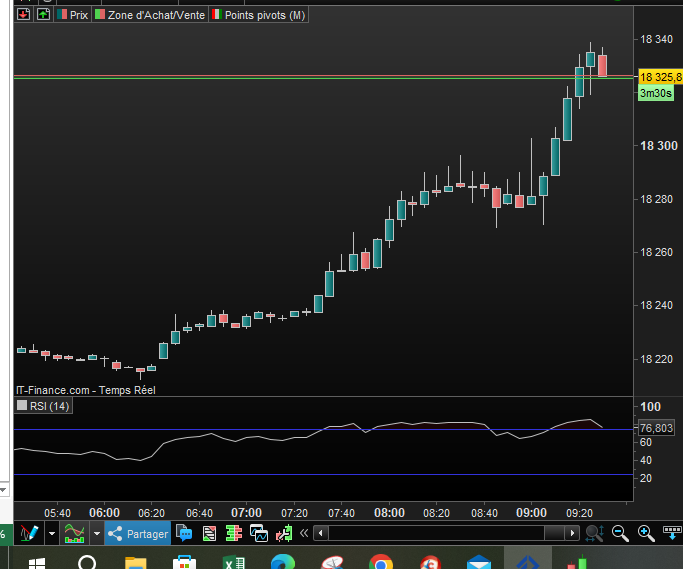683x569 pixels.
Task: Open the candlestick app on taskbar
Action: [577, 562]
